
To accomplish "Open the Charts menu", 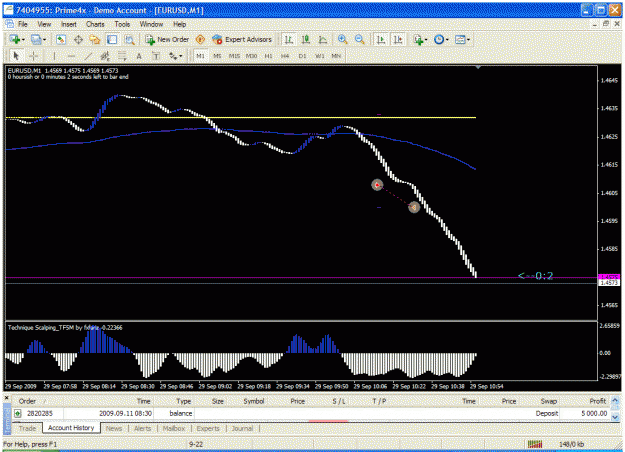I will [95, 24].
